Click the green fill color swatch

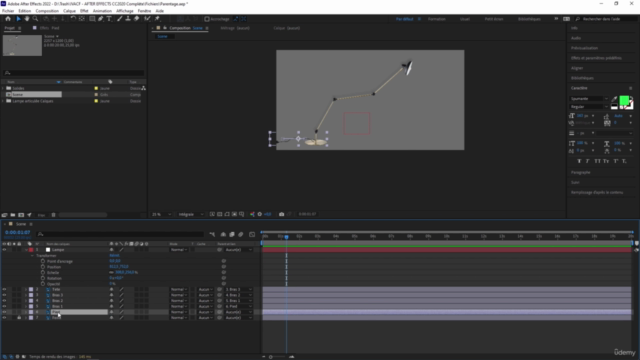tap(624, 100)
